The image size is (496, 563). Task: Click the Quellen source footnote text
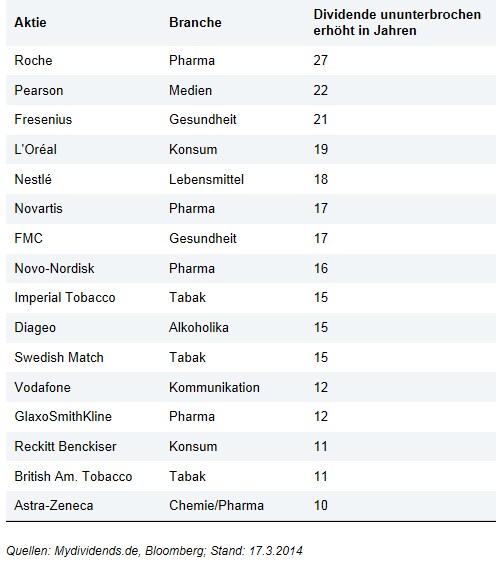point(154,551)
